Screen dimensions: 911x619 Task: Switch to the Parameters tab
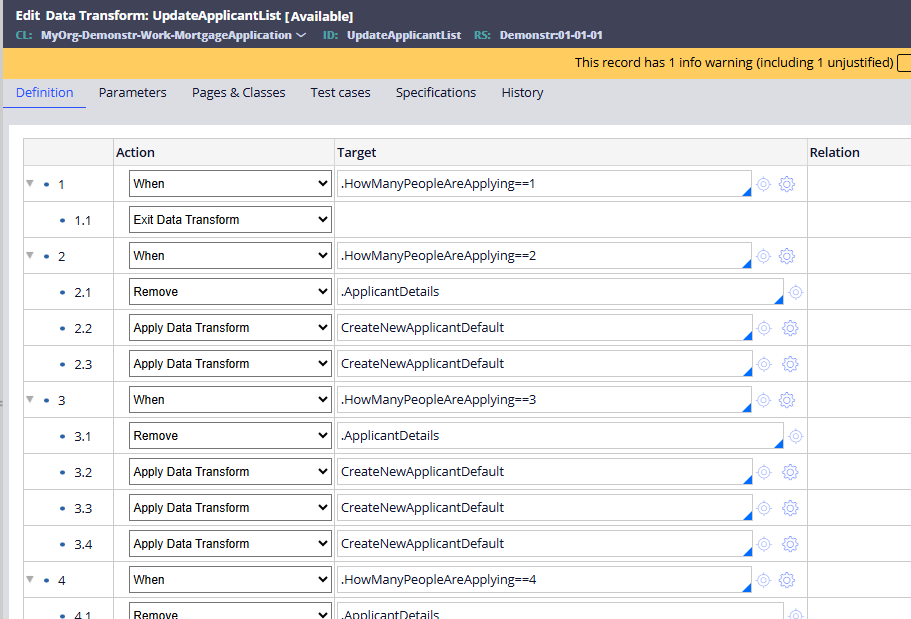coord(132,92)
